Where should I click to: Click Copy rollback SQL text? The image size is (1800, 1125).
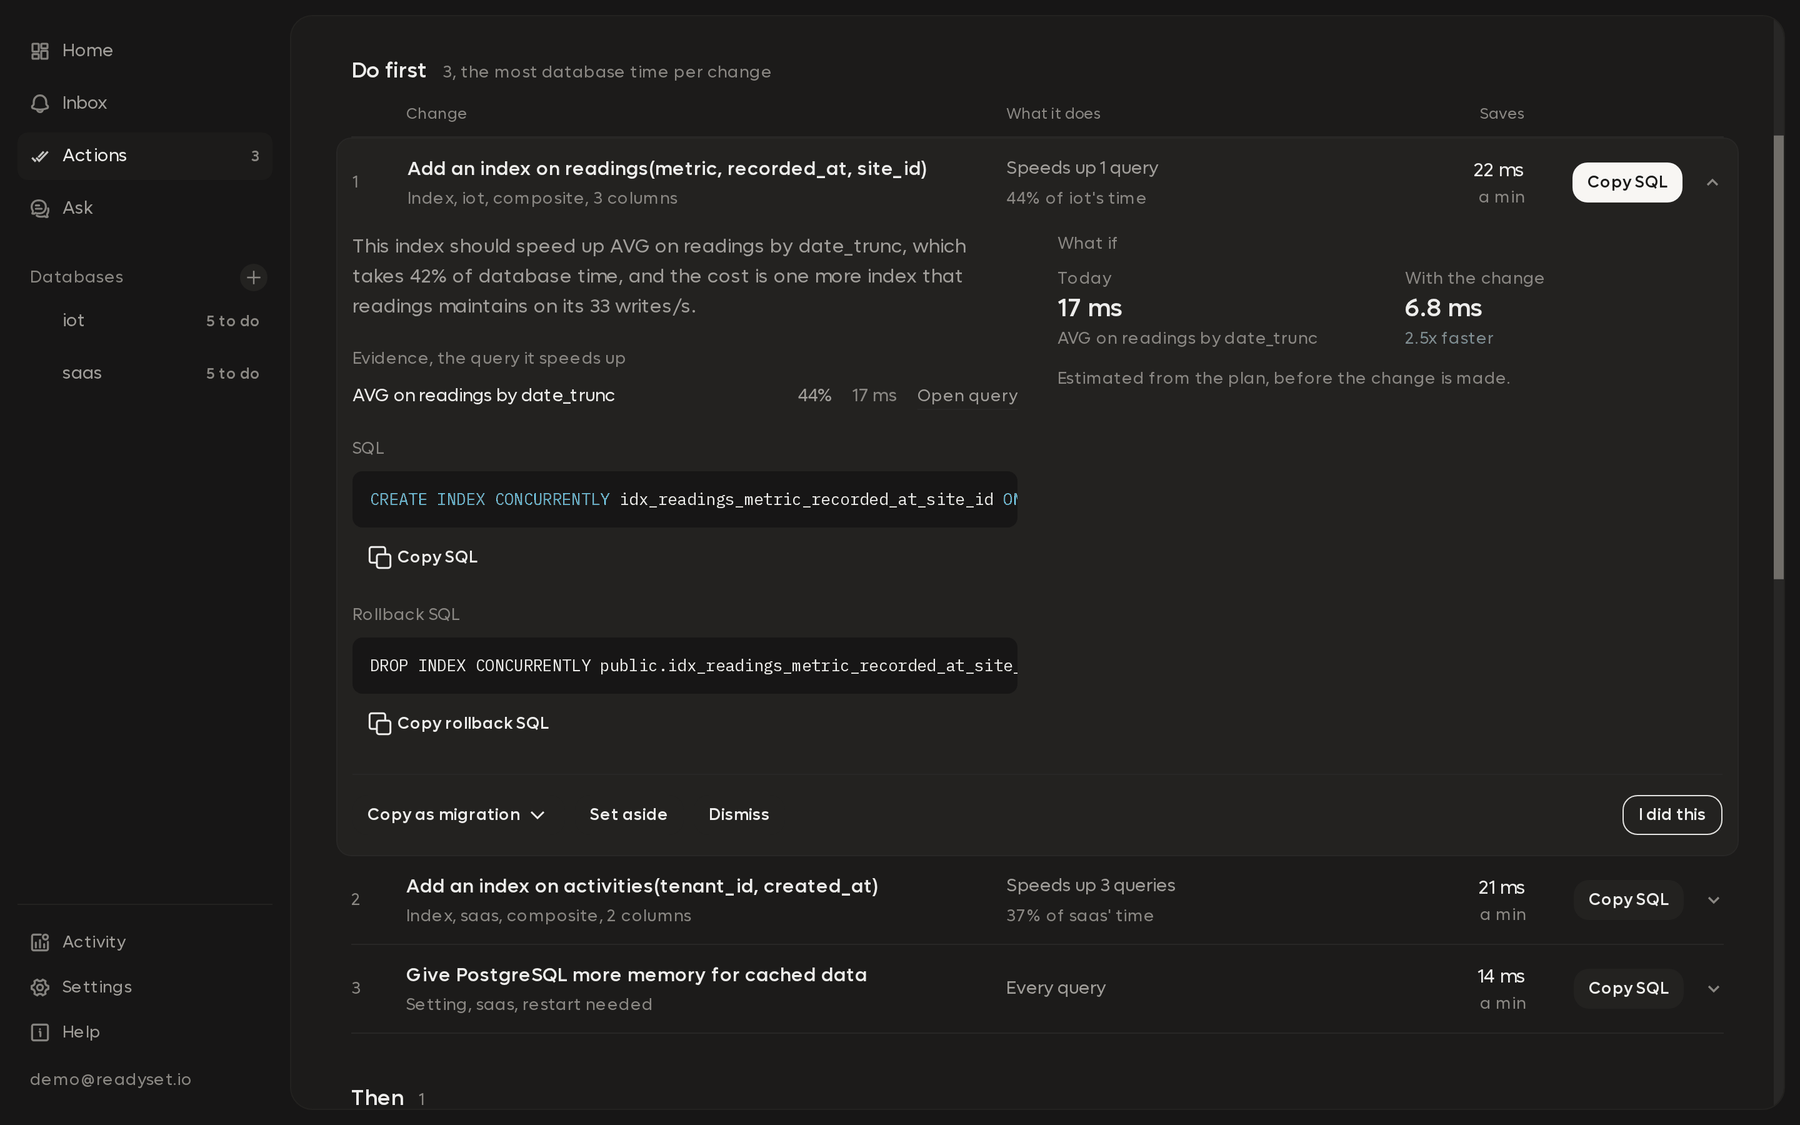473,723
